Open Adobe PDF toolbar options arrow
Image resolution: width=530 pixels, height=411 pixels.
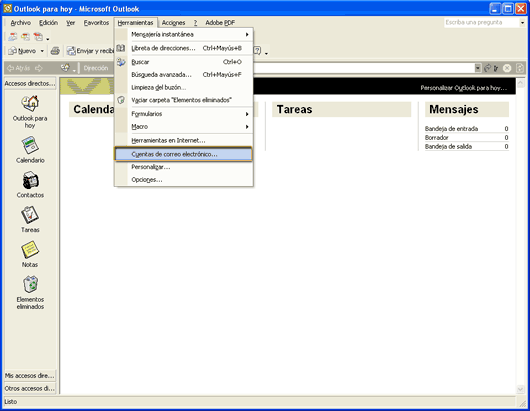(x=48, y=39)
